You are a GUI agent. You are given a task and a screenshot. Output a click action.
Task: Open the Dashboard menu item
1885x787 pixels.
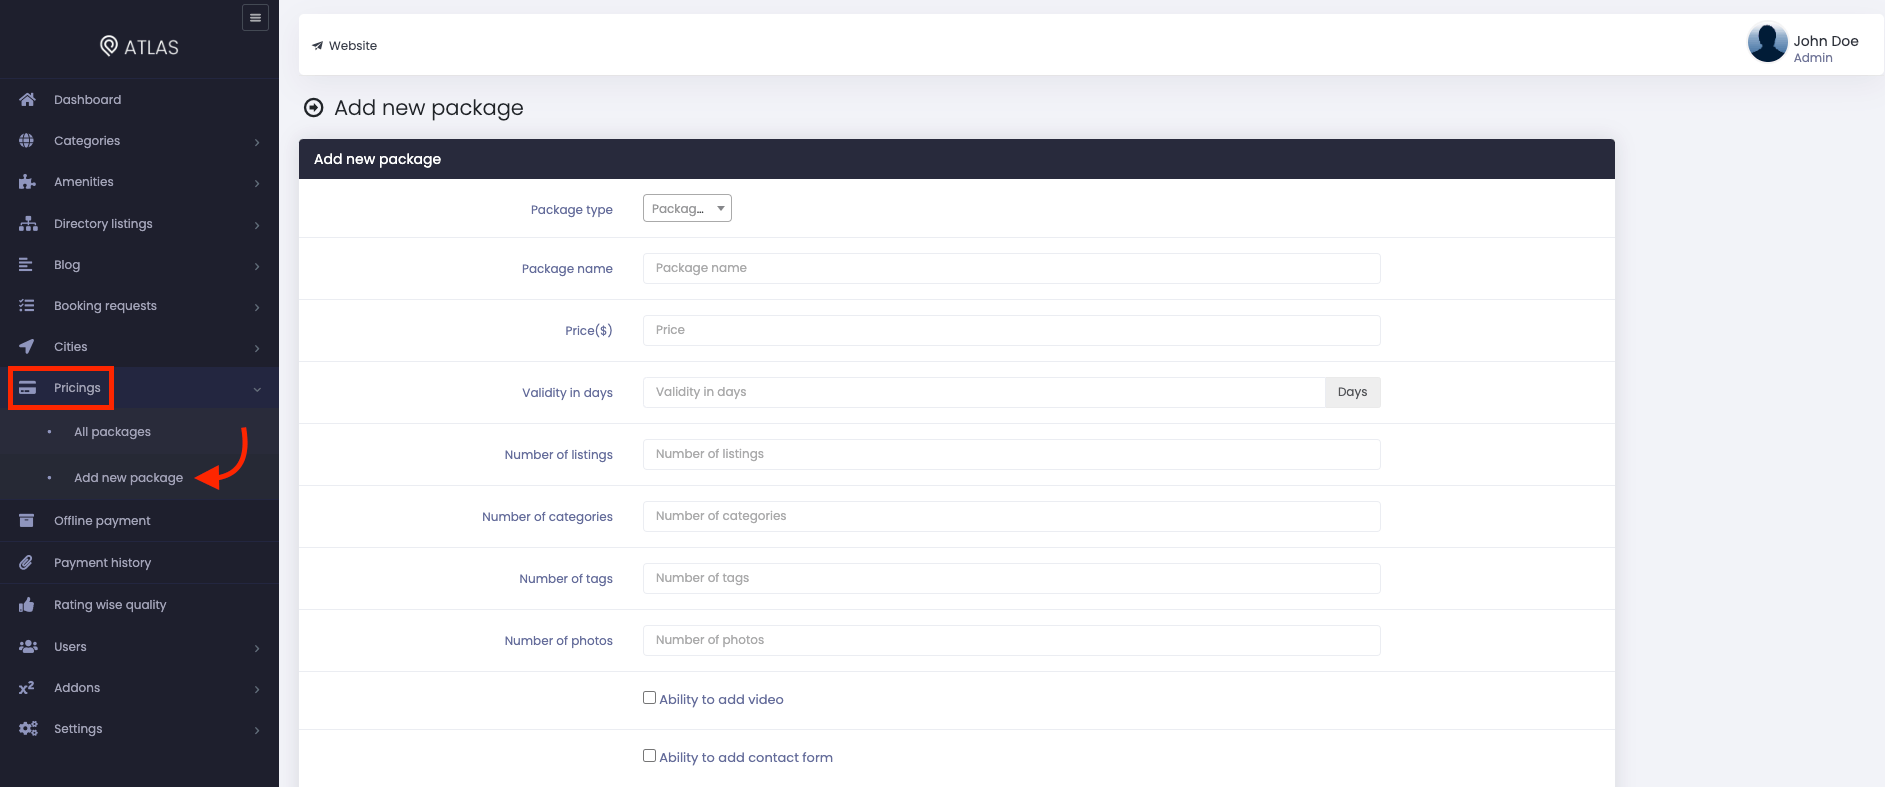click(139, 99)
